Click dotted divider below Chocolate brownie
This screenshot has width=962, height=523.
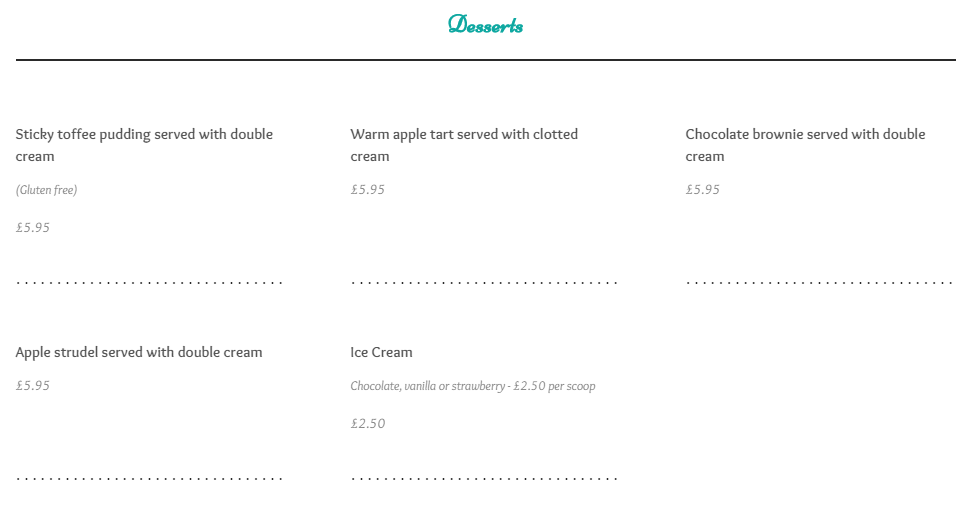tap(820, 283)
